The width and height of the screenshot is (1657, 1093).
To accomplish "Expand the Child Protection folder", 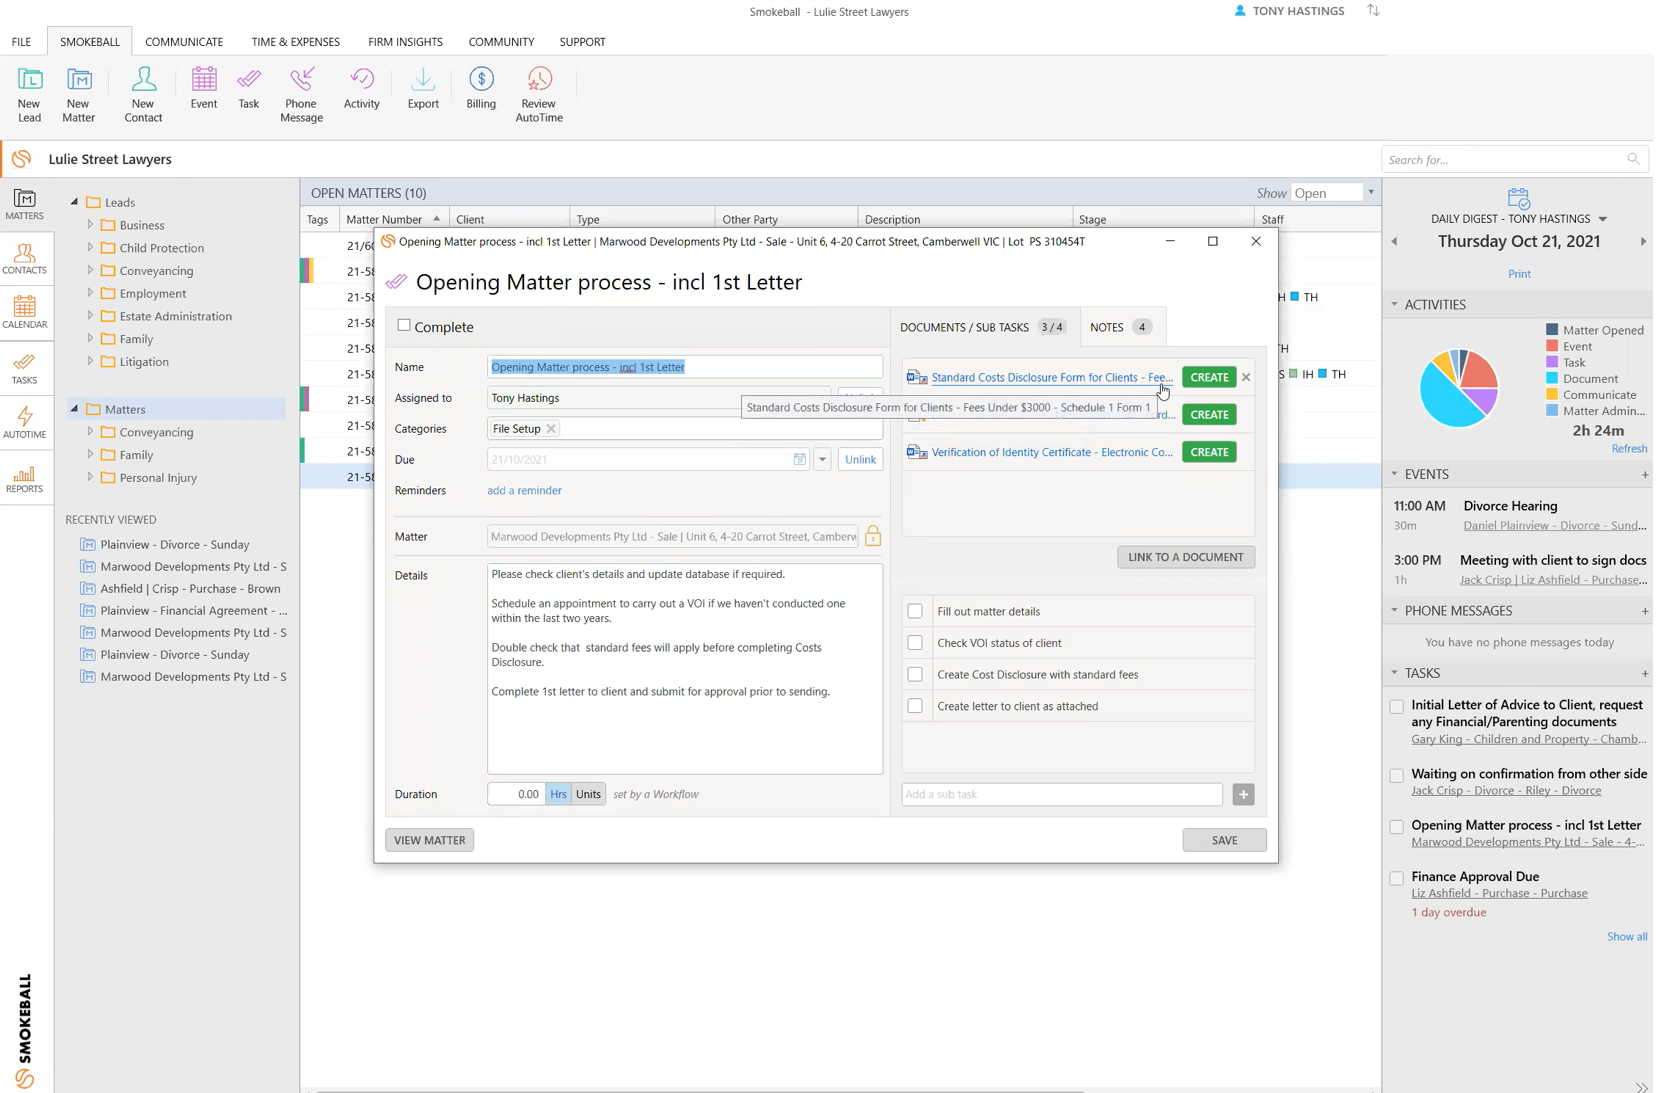I will pos(90,247).
